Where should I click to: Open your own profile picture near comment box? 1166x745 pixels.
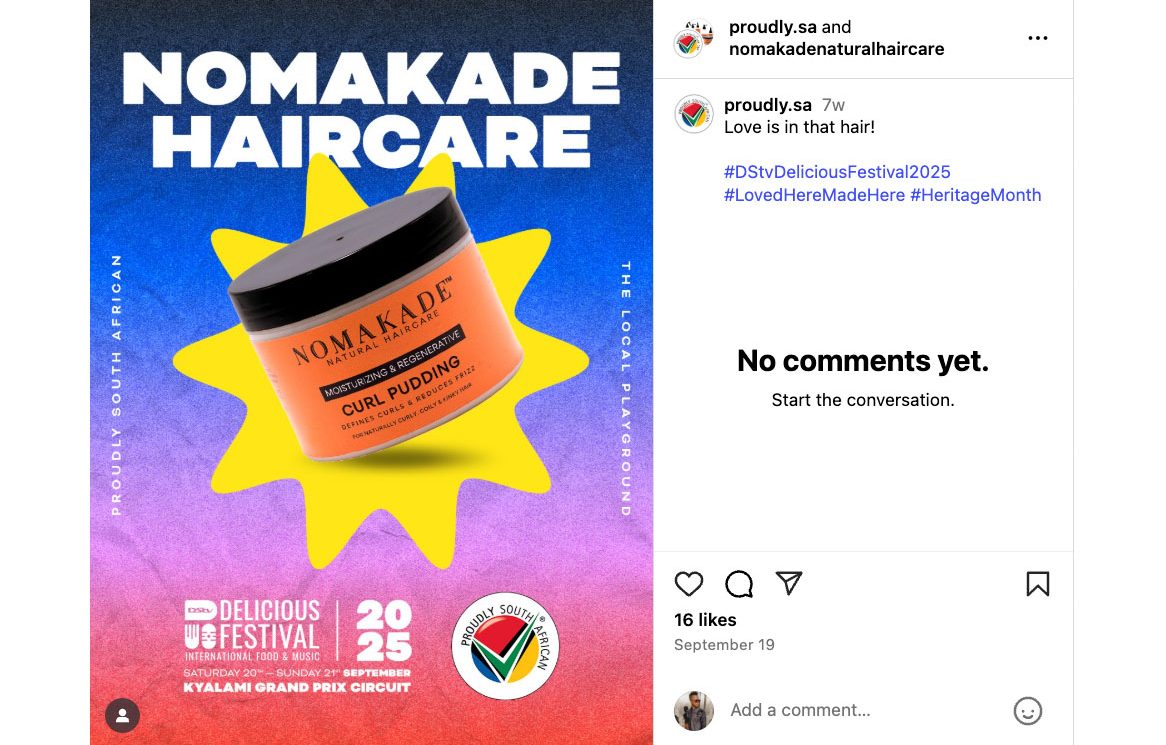(694, 711)
